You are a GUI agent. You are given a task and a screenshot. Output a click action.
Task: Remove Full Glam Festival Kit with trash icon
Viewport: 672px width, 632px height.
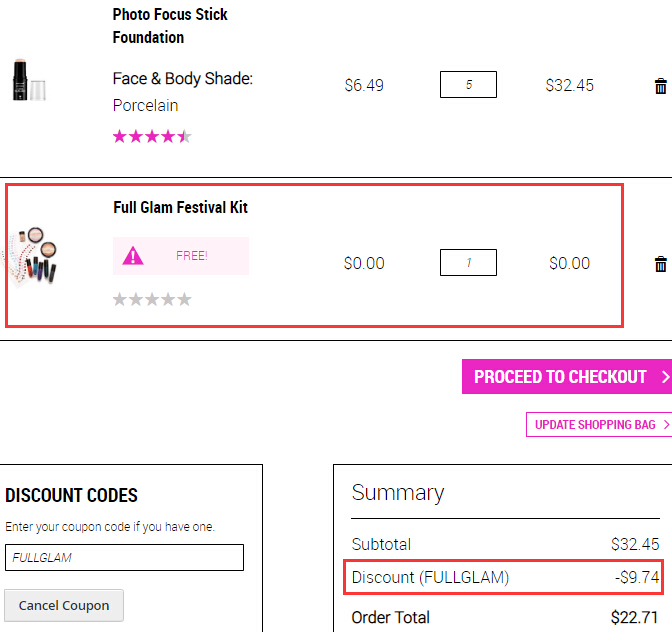(660, 264)
